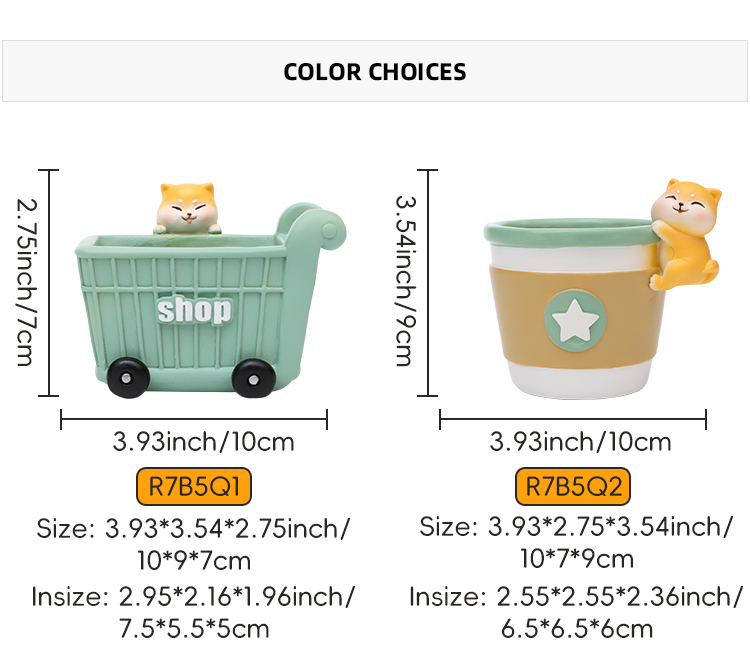Viewport: 750px width, 658px height.
Task: Click the Insize 2.55*2.55*2.36inch text
Action: tap(576, 613)
